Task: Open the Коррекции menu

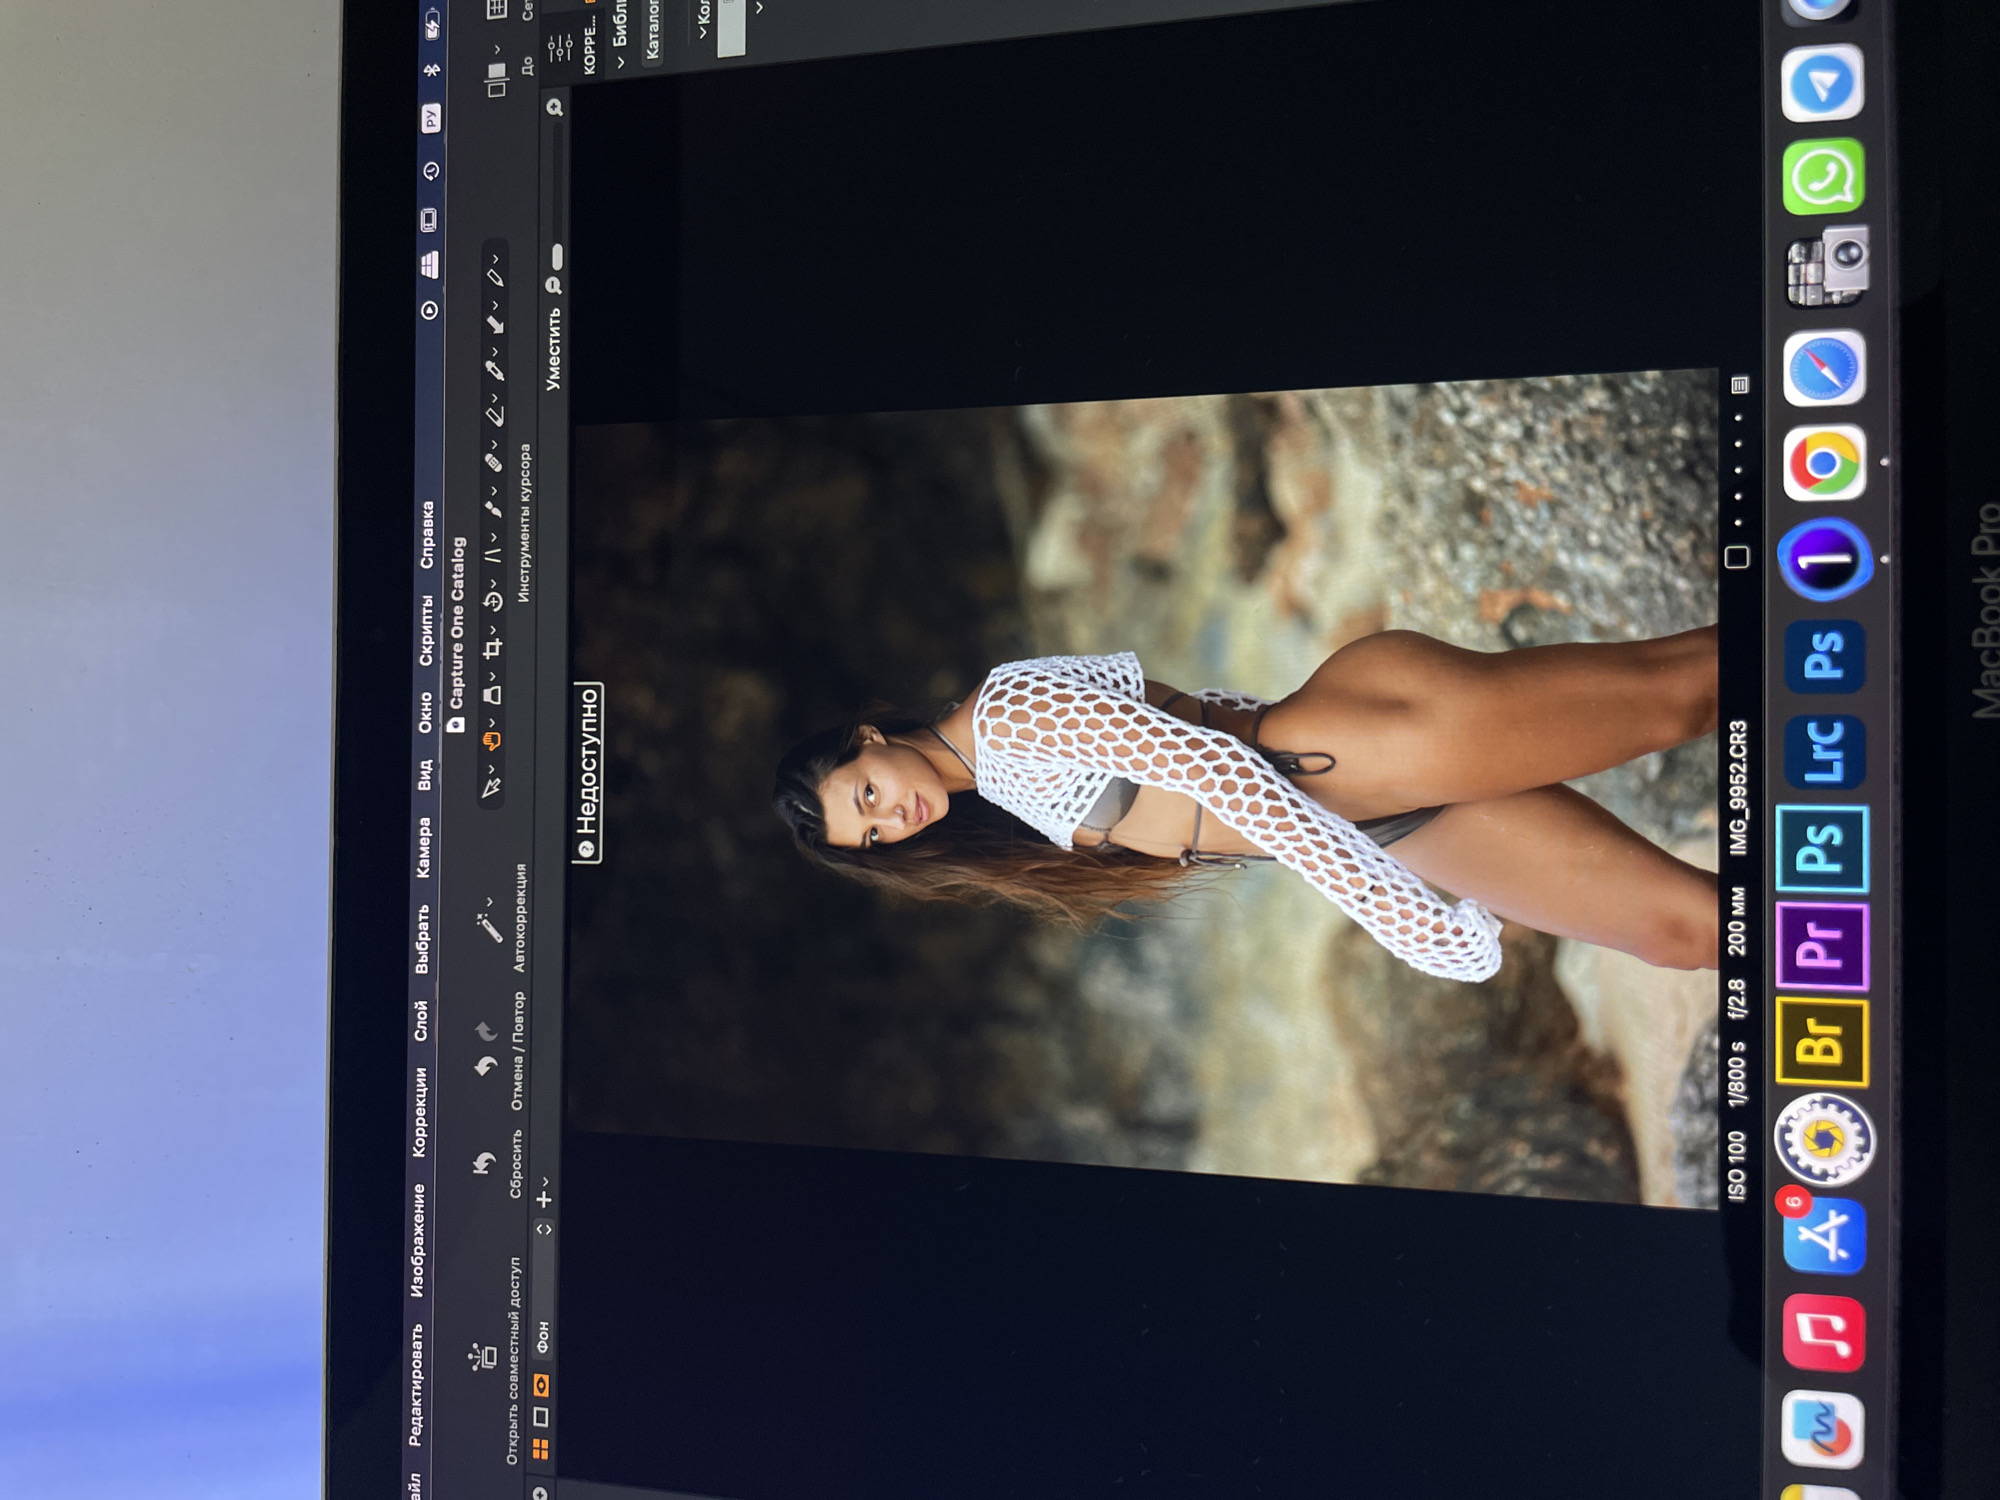Action: click(x=419, y=1112)
